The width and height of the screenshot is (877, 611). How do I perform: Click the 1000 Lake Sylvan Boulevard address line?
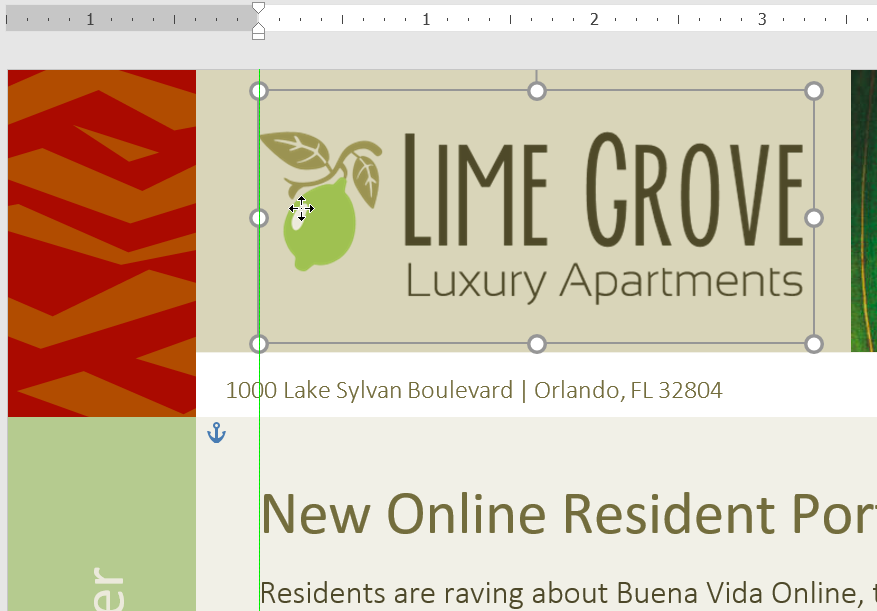pyautogui.click(x=473, y=390)
